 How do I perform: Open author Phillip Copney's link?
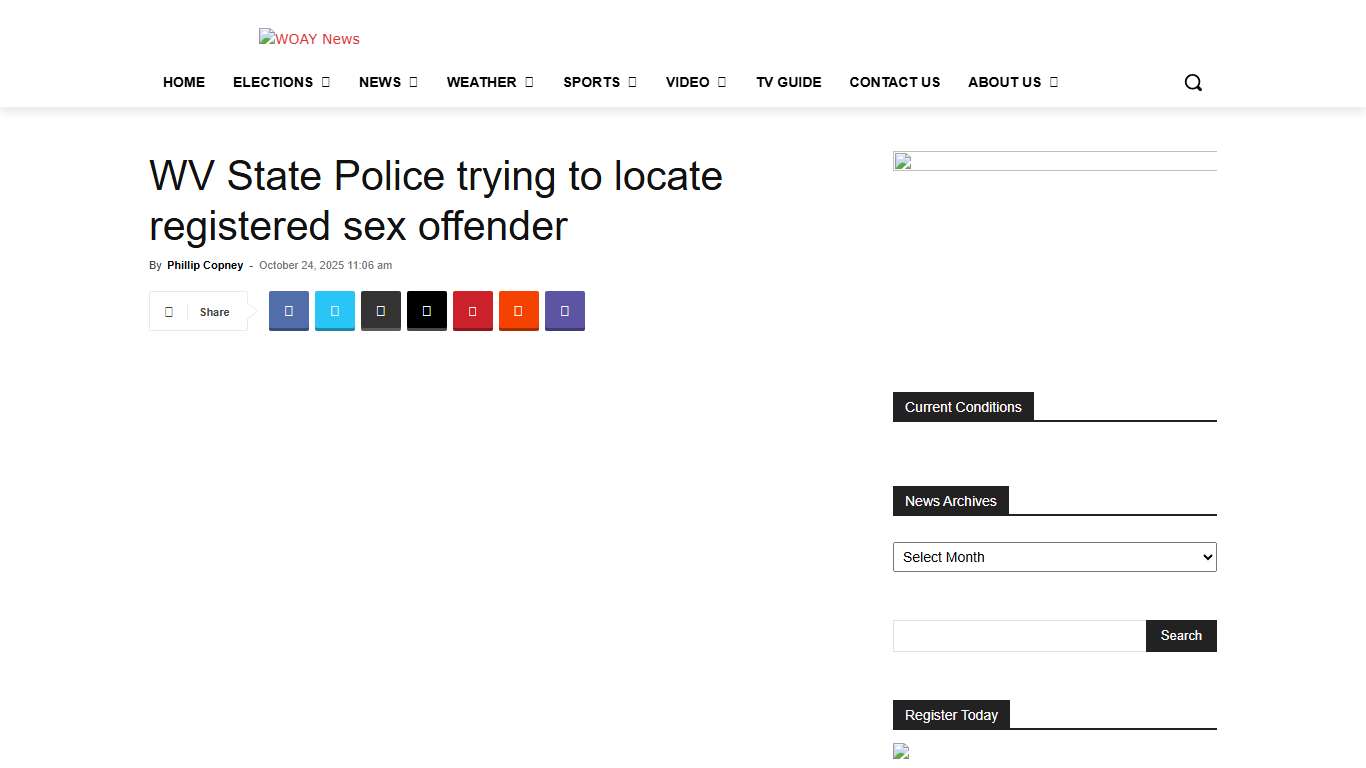point(205,265)
